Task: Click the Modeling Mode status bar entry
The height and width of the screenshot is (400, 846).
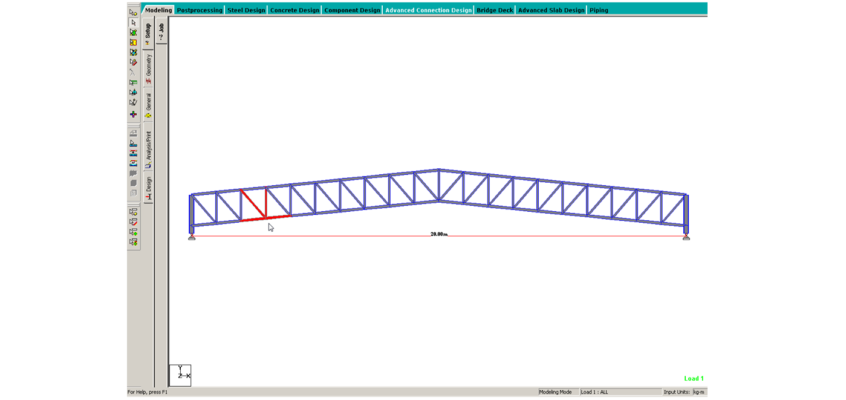Action: click(x=558, y=392)
